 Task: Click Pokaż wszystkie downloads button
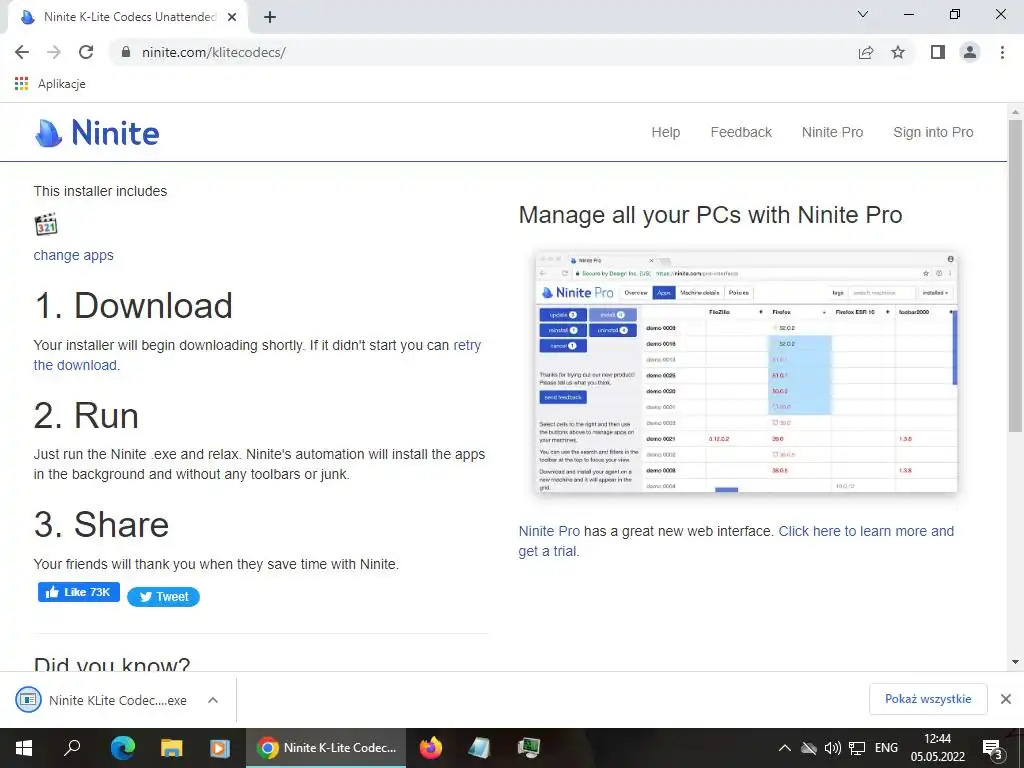tap(927, 699)
